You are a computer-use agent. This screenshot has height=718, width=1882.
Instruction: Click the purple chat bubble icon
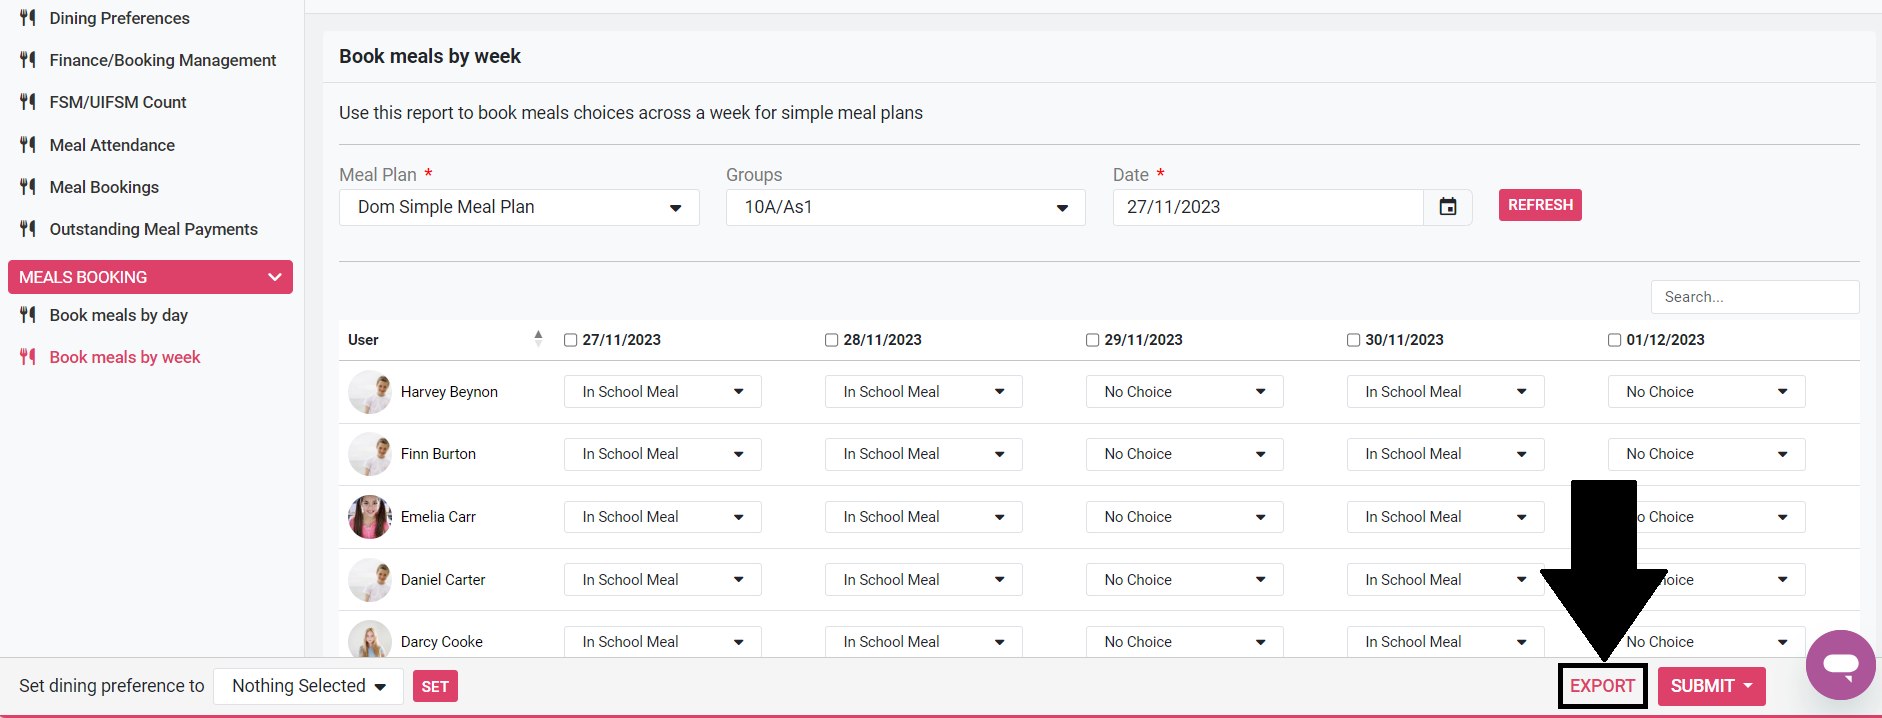click(1840, 665)
